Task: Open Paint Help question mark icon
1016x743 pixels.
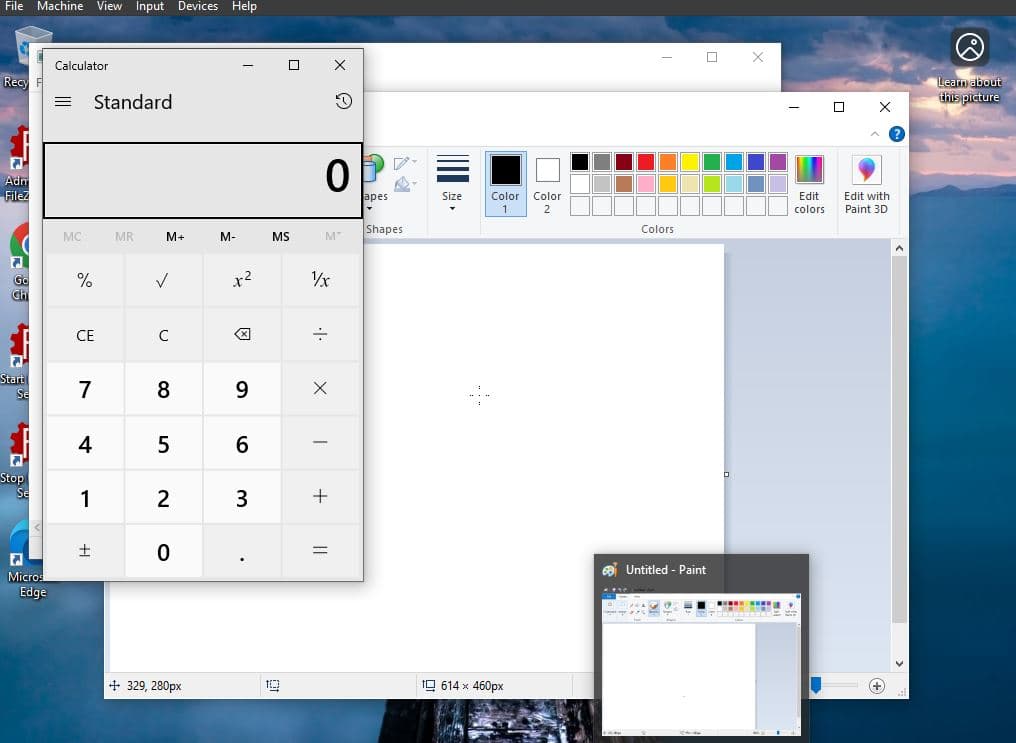Action: tap(896, 134)
